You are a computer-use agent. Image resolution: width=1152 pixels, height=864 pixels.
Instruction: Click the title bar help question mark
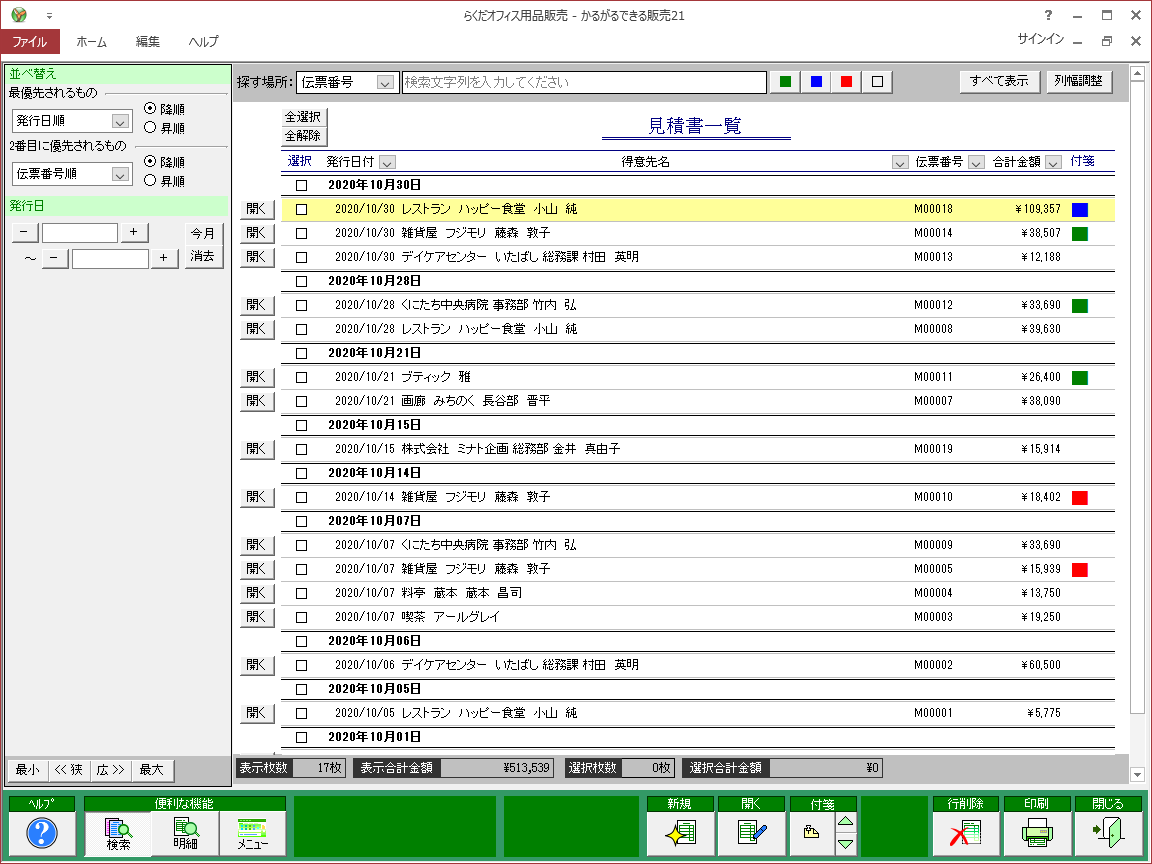click(x=1048, y=15)
